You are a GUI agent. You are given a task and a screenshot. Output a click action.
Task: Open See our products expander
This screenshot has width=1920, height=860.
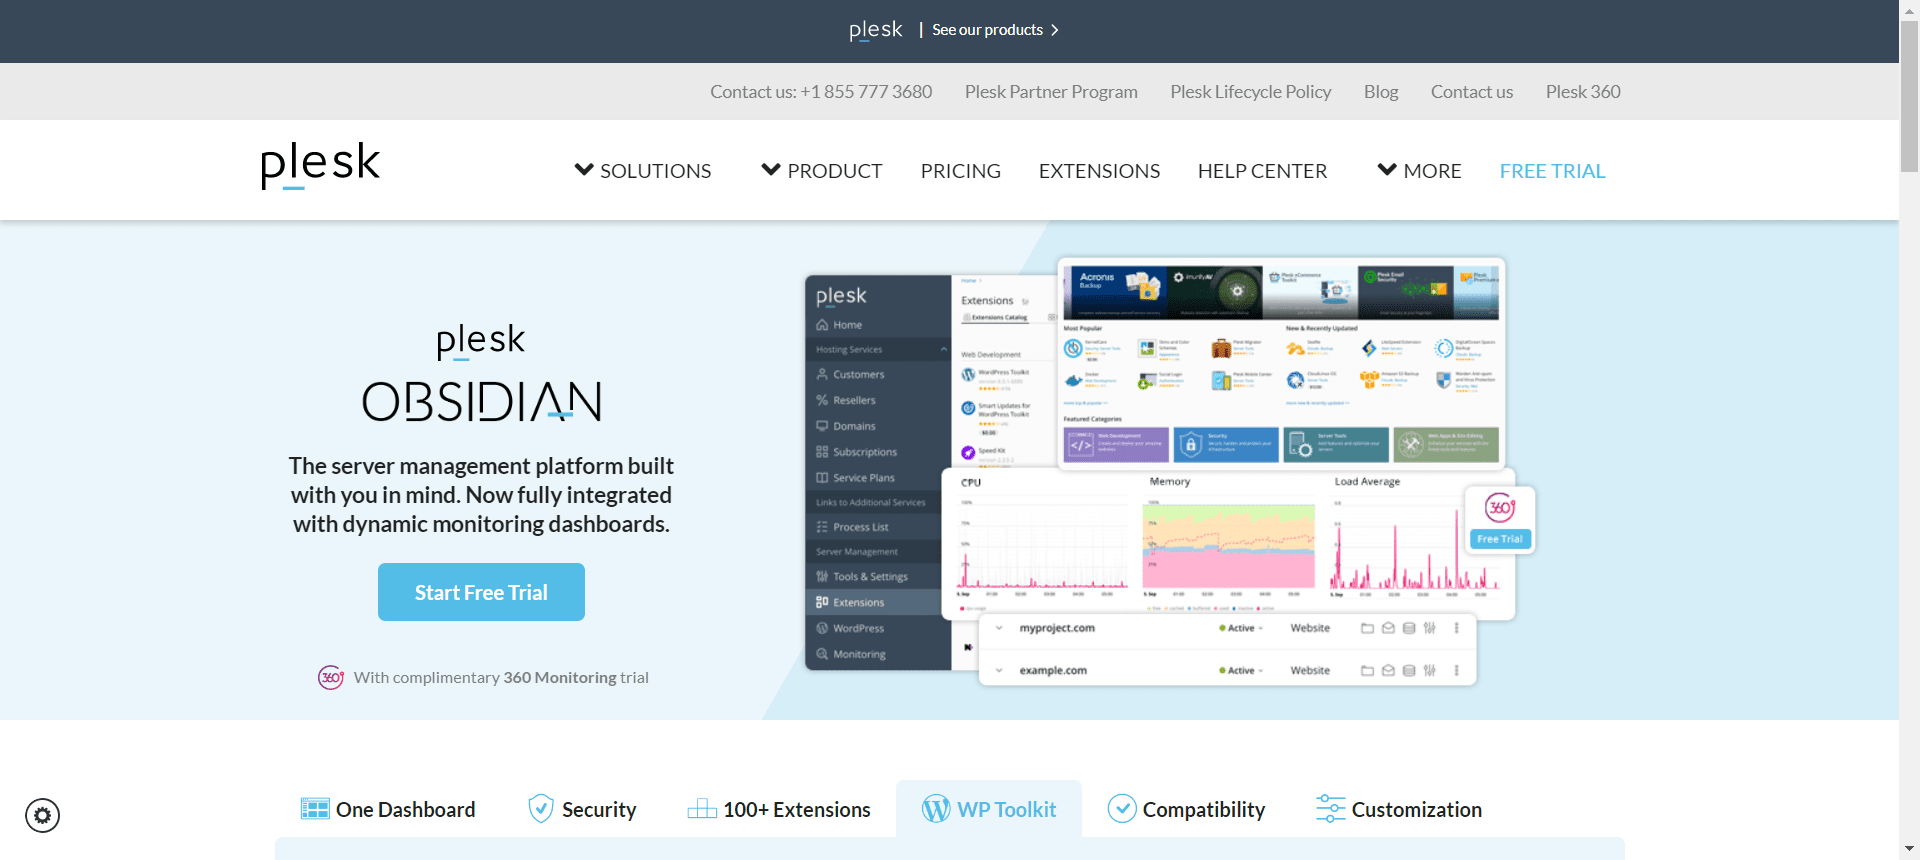[995, 30]
